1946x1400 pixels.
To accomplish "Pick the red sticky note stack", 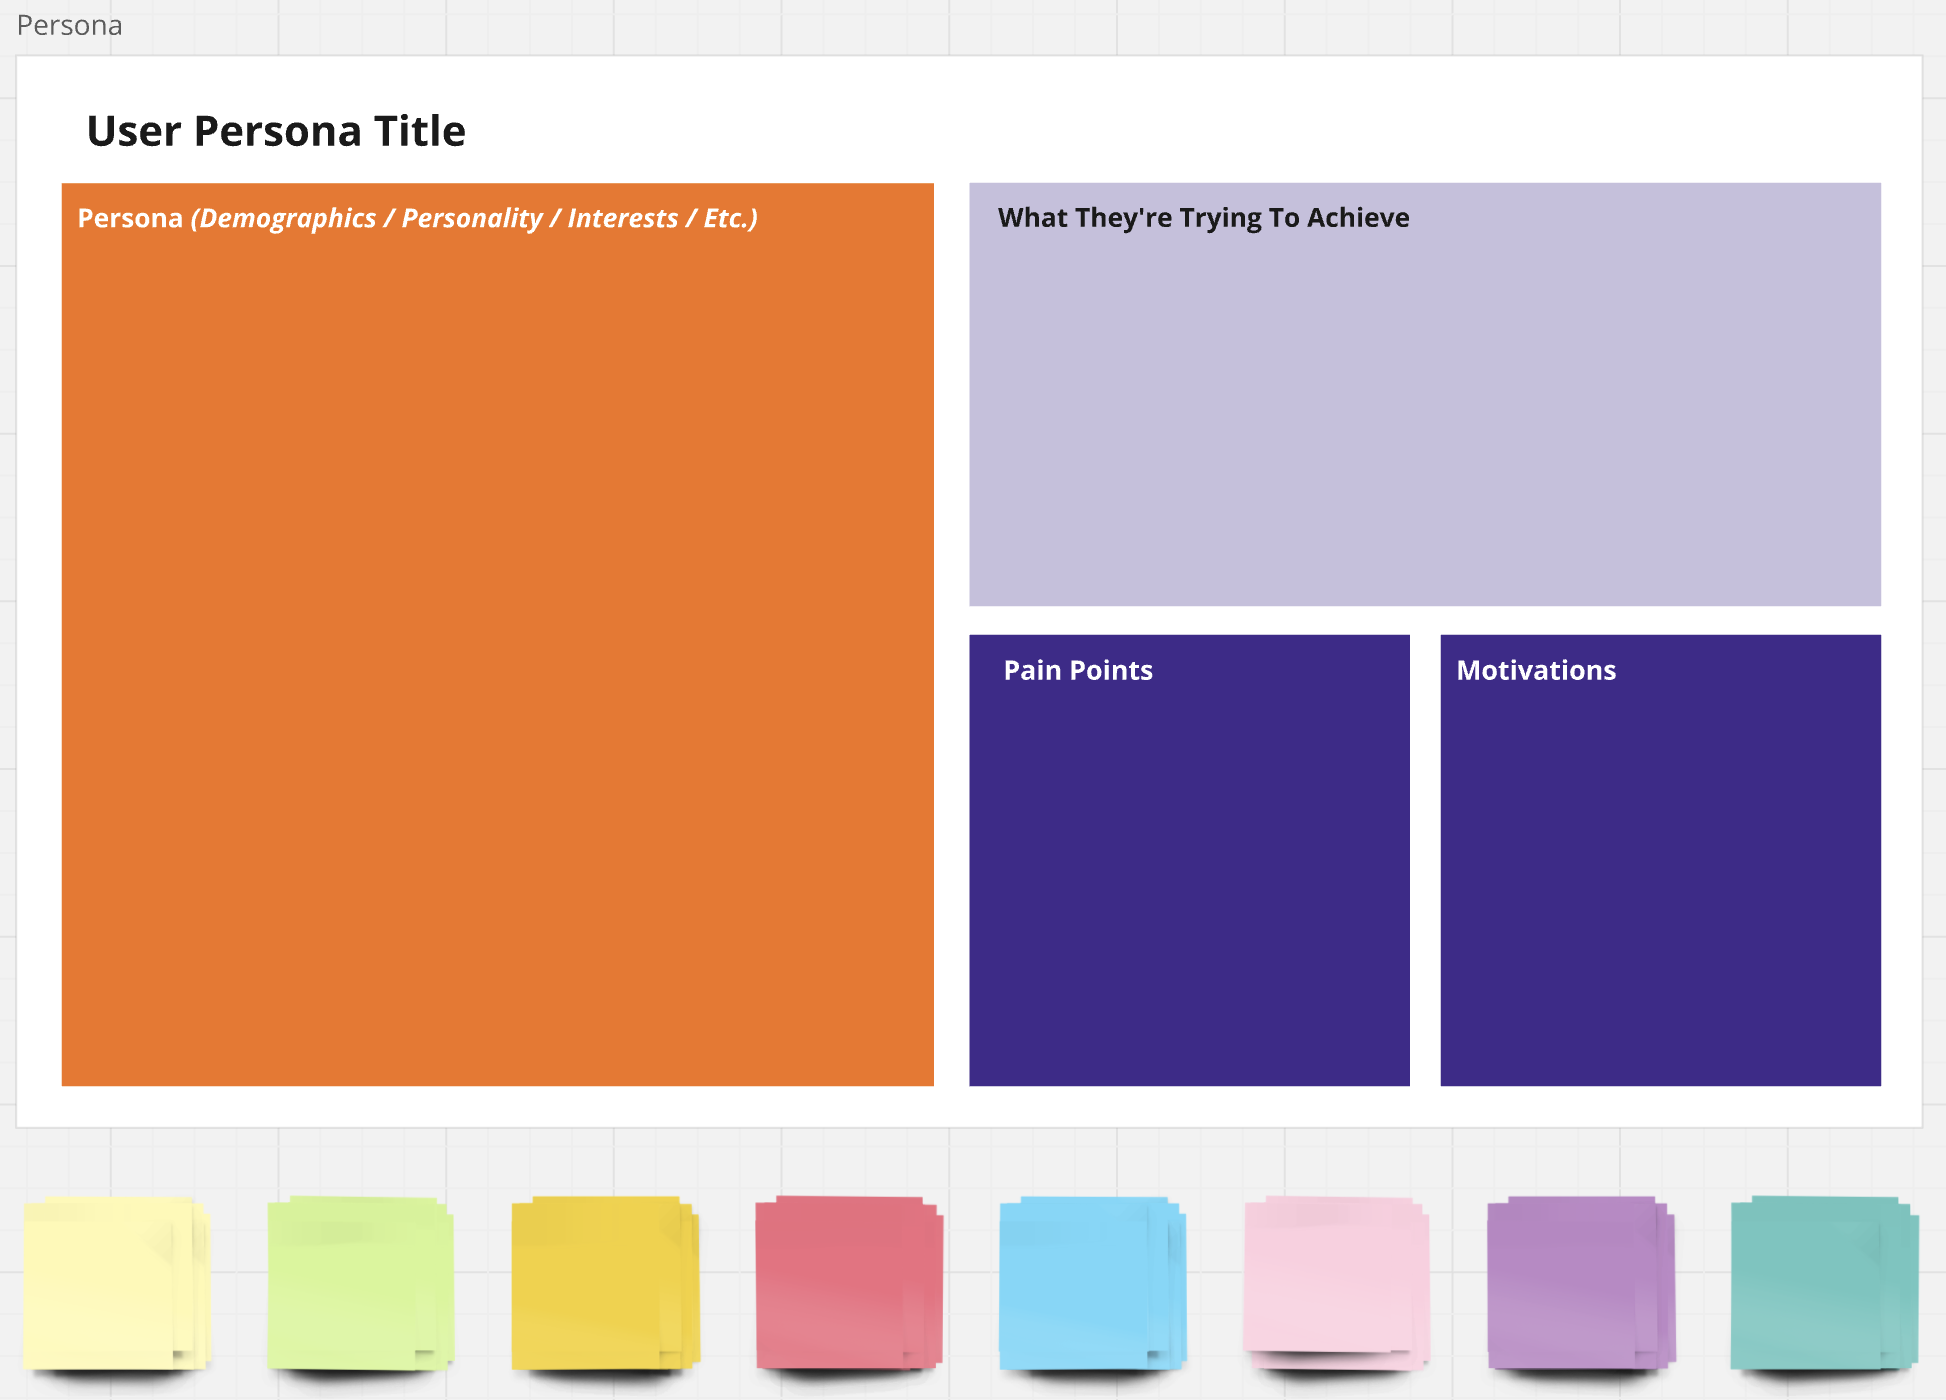I will (x=849, y=1283).
